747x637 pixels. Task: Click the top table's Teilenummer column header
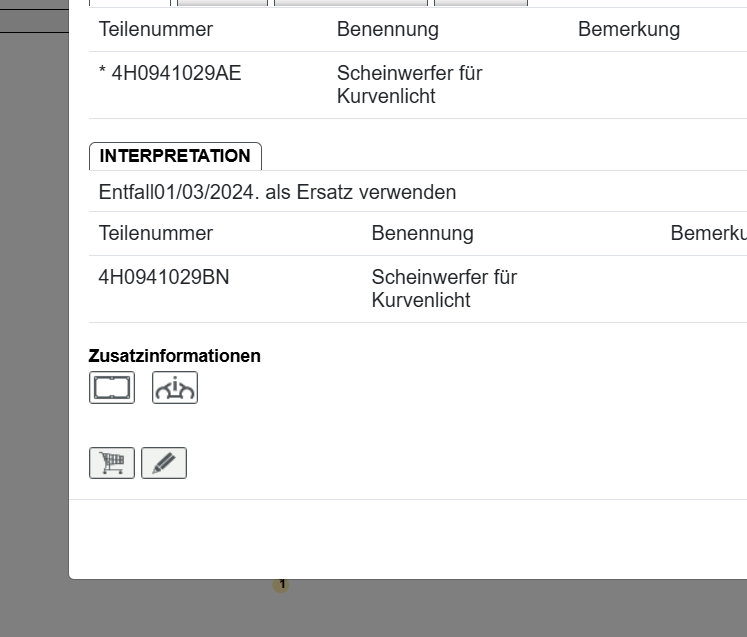(156, 29)
